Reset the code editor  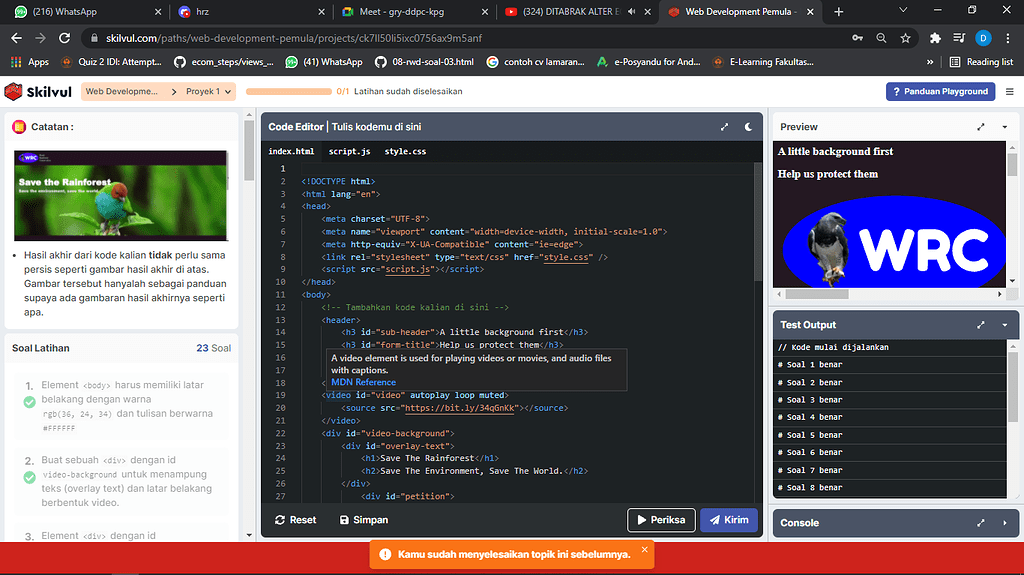tap(296, 520)
